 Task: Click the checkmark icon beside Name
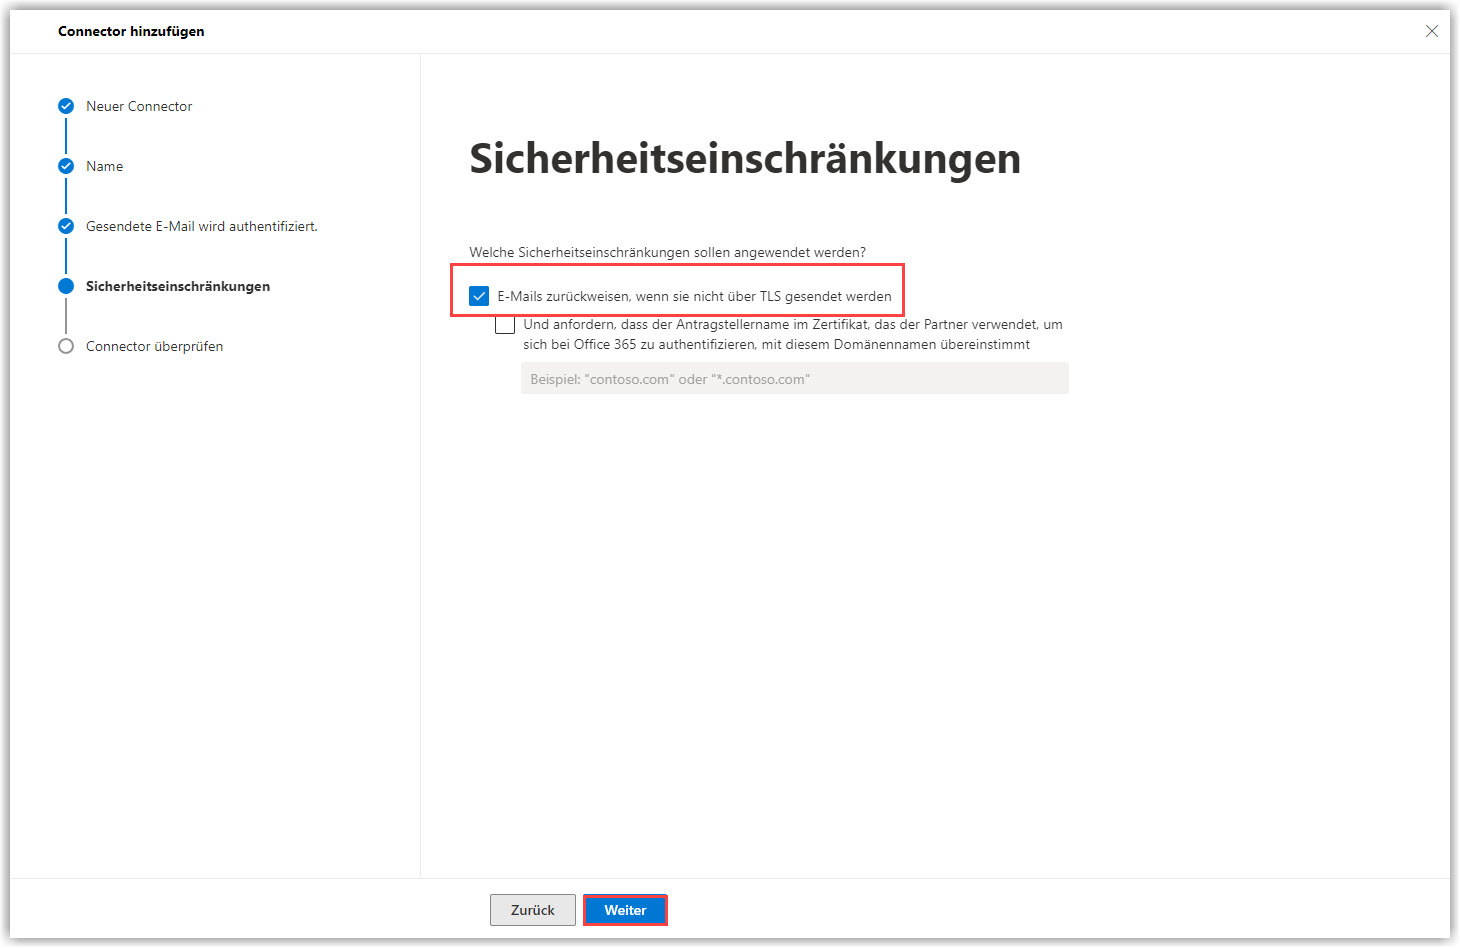pyautogui.click(x=66, y=166)
